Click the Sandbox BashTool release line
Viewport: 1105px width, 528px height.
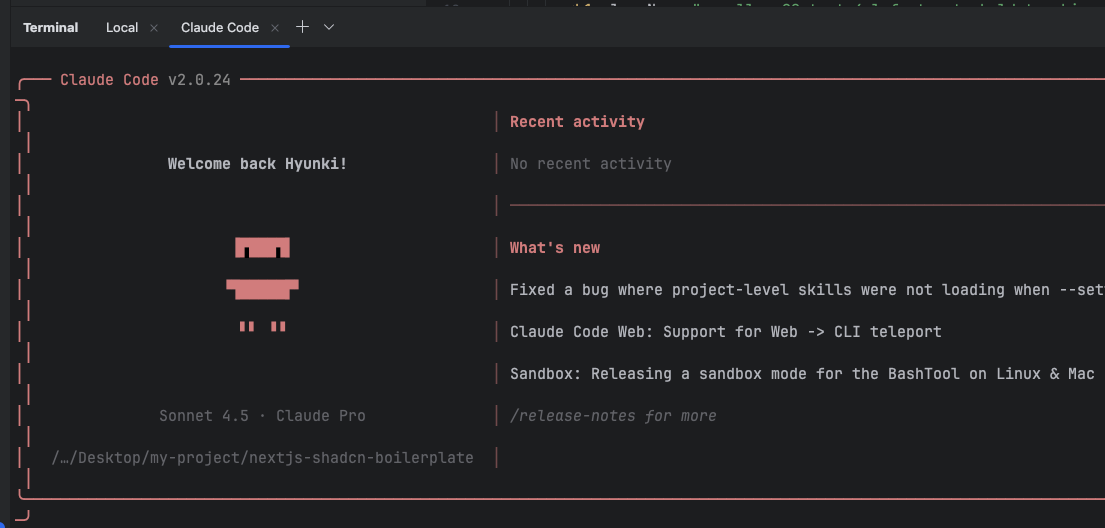(x=802, y=374)
